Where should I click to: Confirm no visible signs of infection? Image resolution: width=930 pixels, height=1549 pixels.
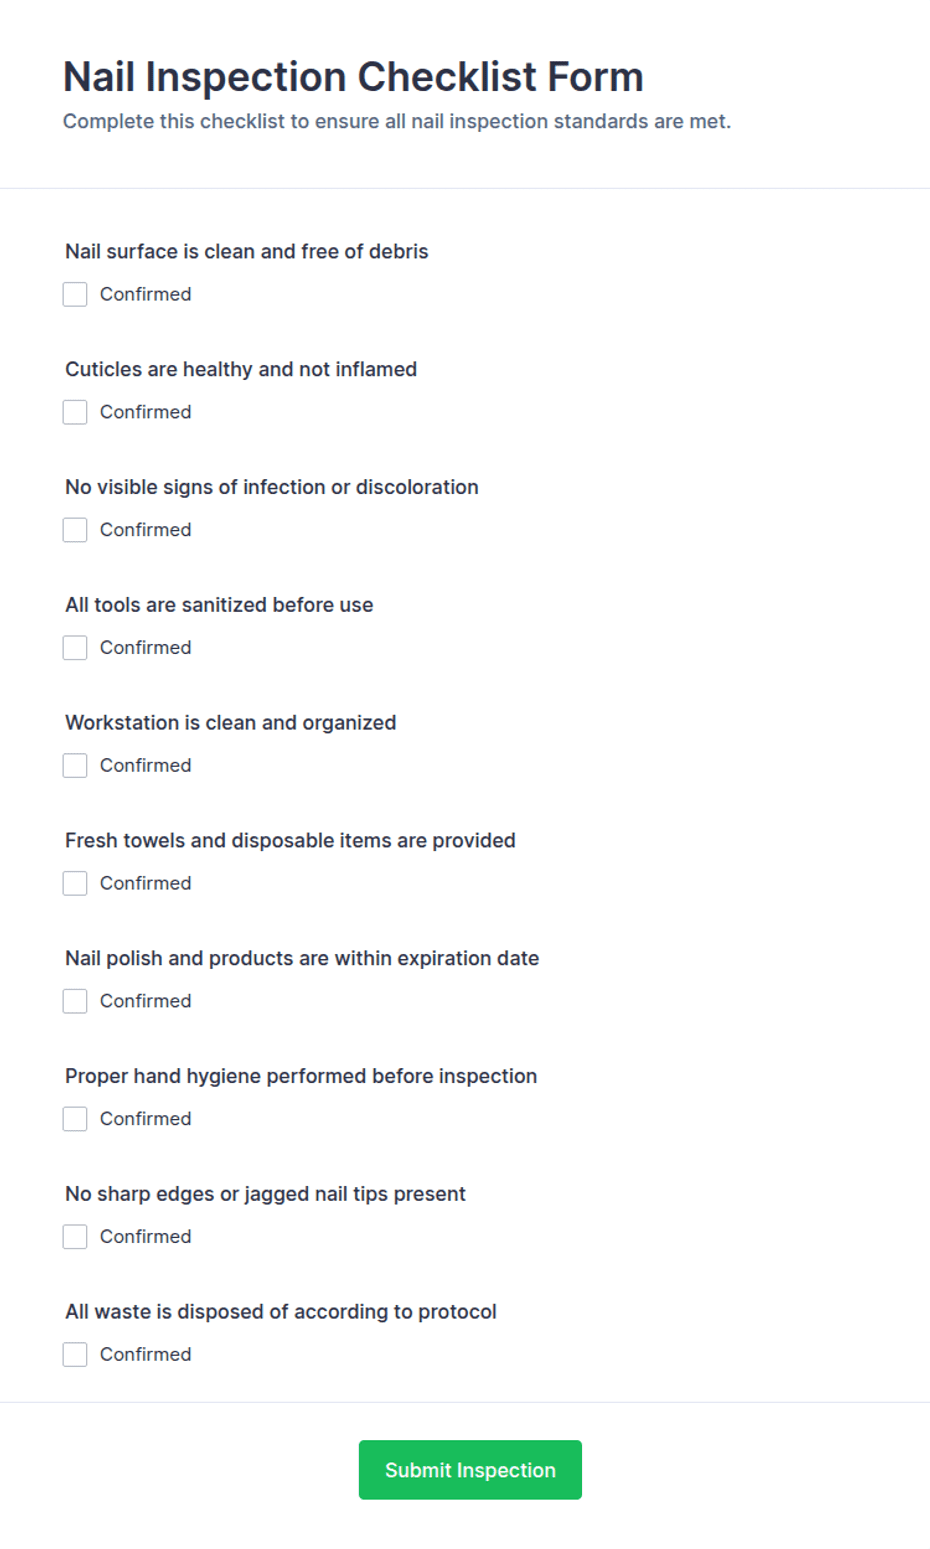coord(75,530)
